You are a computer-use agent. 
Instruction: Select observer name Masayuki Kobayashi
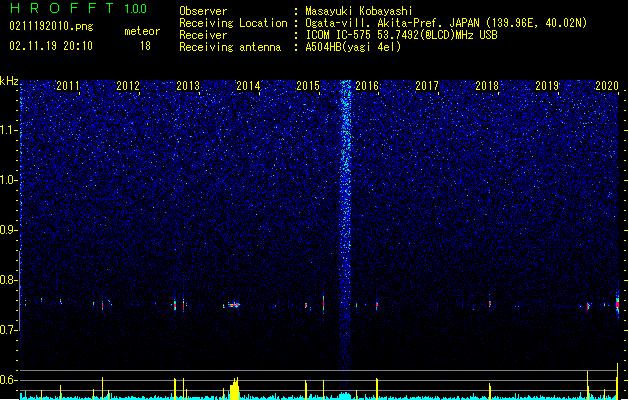pos(359,11)
